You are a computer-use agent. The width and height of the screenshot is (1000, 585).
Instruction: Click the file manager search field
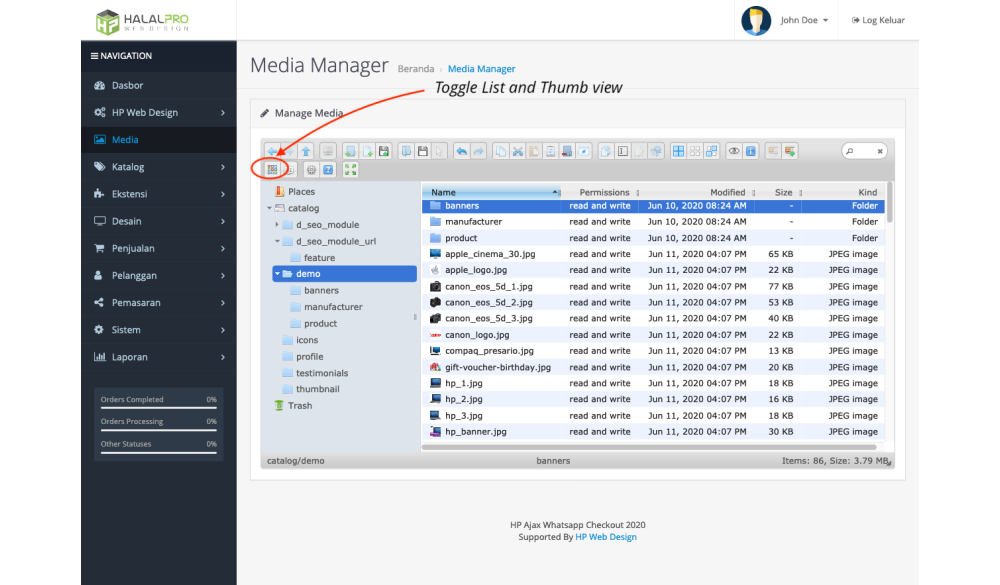(864, 151)
